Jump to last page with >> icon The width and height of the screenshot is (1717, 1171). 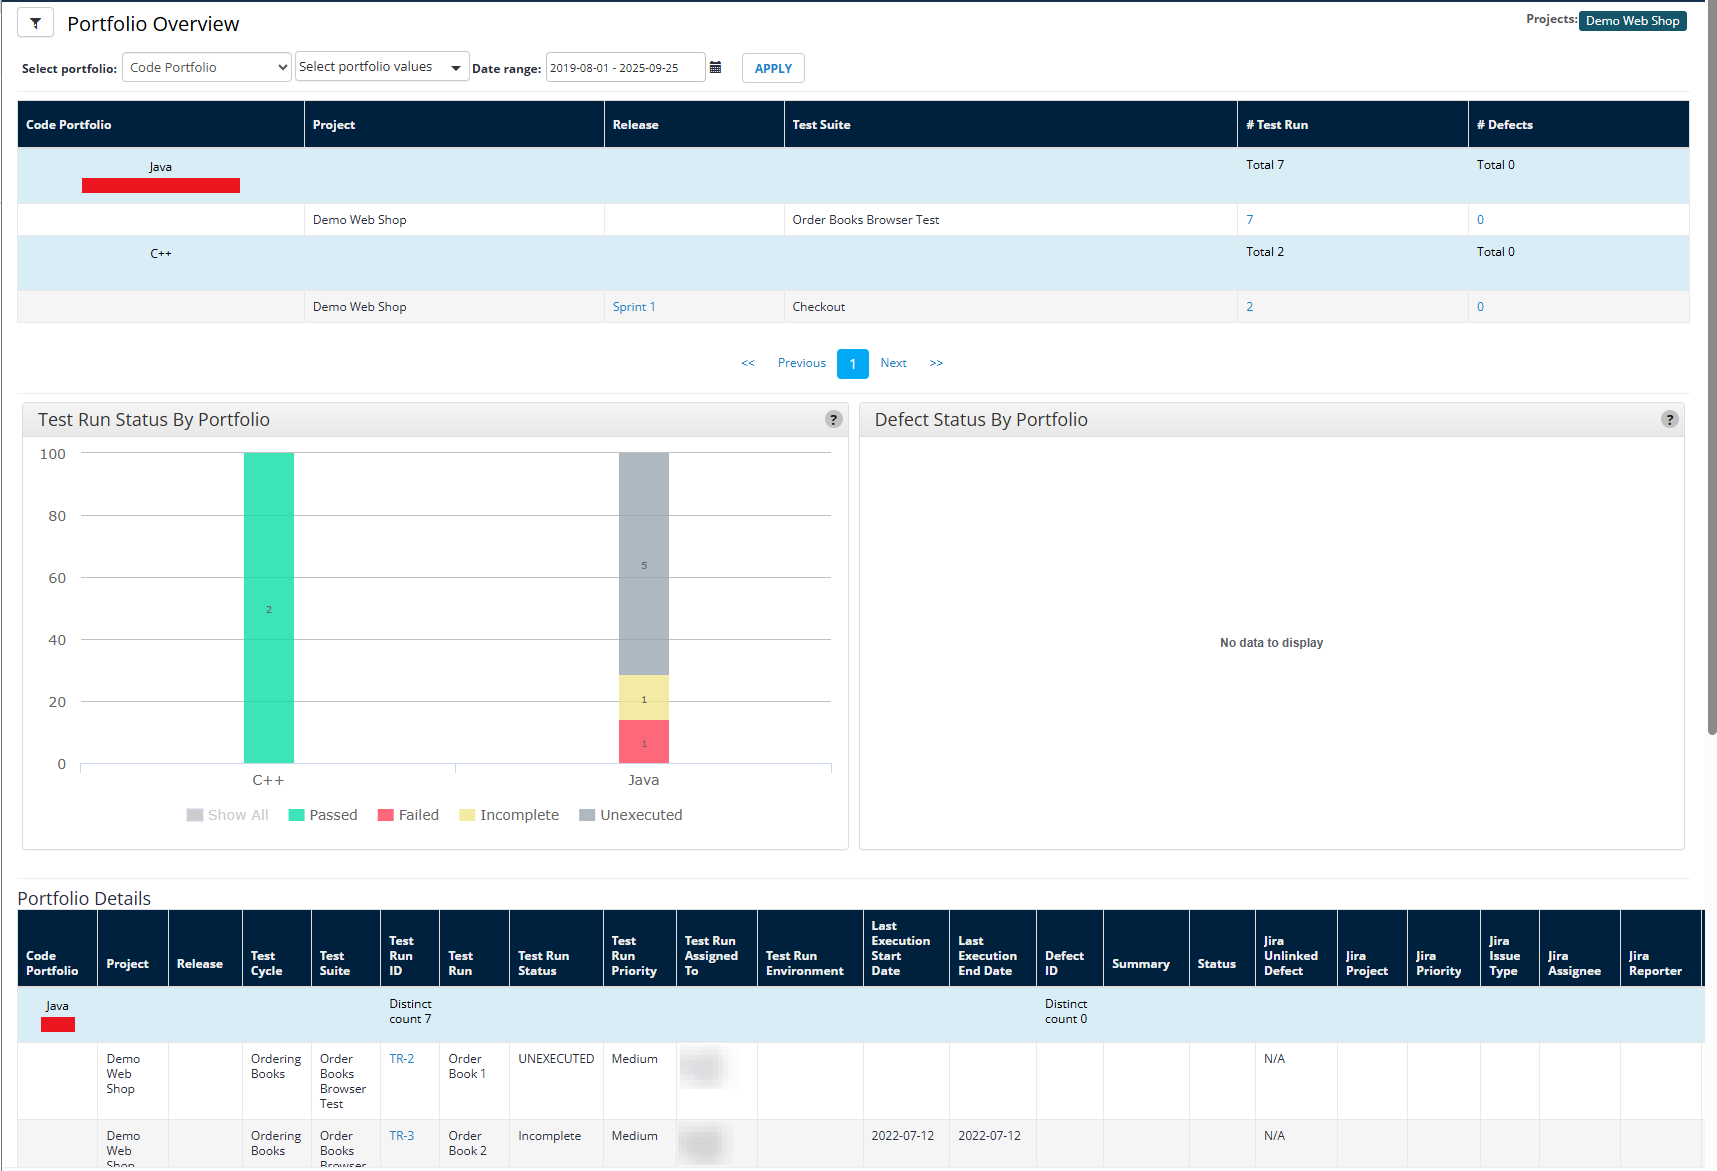936,364
